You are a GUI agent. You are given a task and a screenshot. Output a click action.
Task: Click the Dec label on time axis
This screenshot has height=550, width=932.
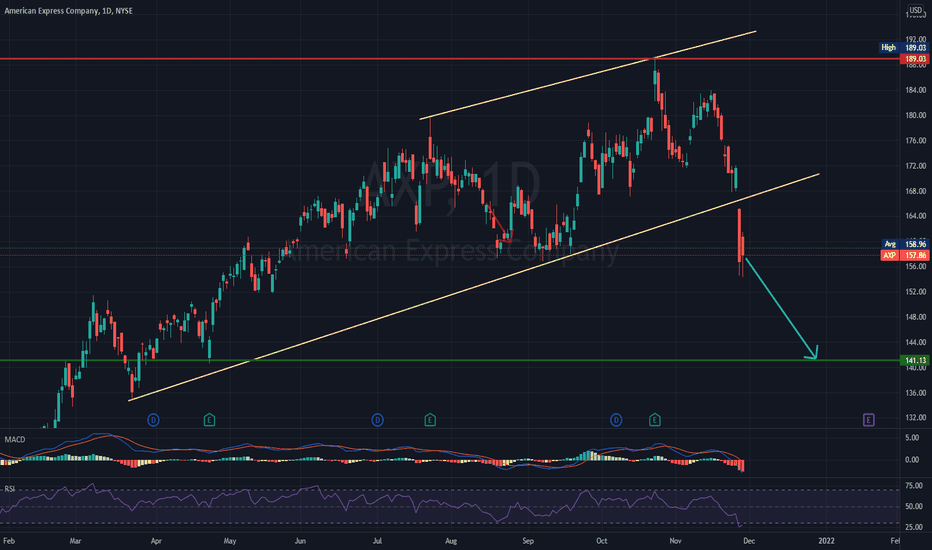pyautogui.click(x=749, y=541)
